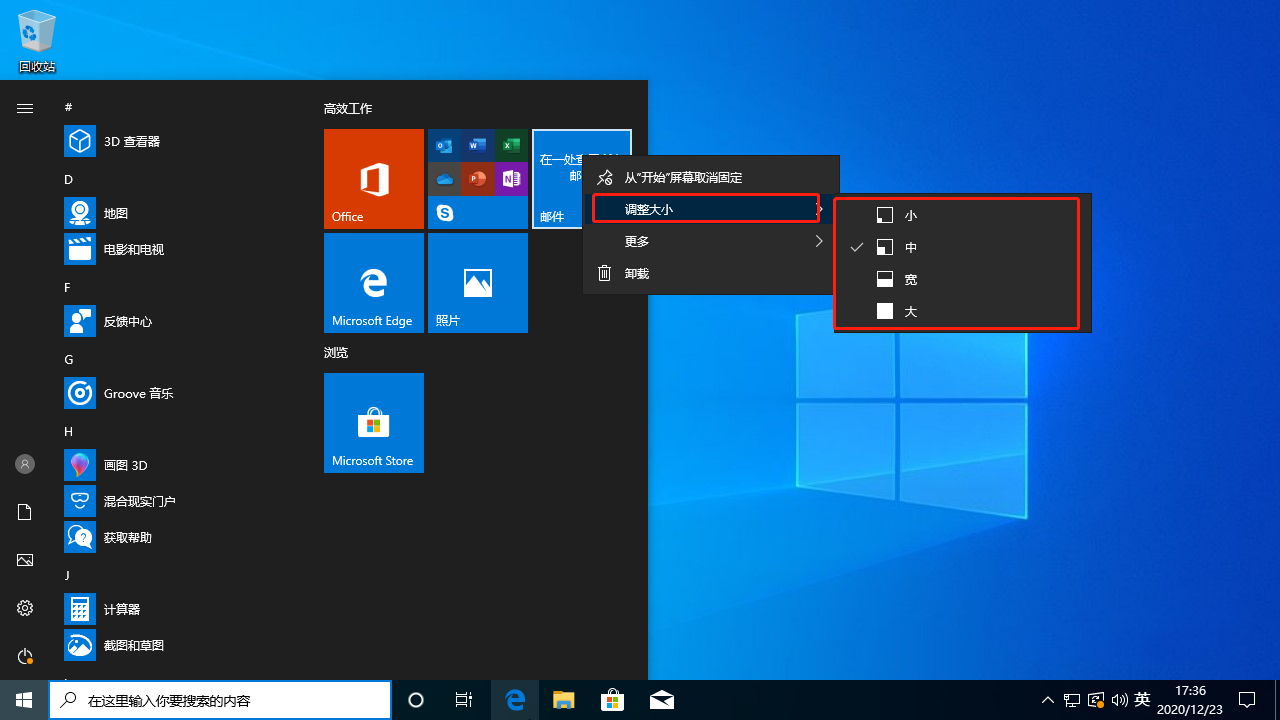Click the Office tile
This screenshot has width=1280, height=720.
373,179
